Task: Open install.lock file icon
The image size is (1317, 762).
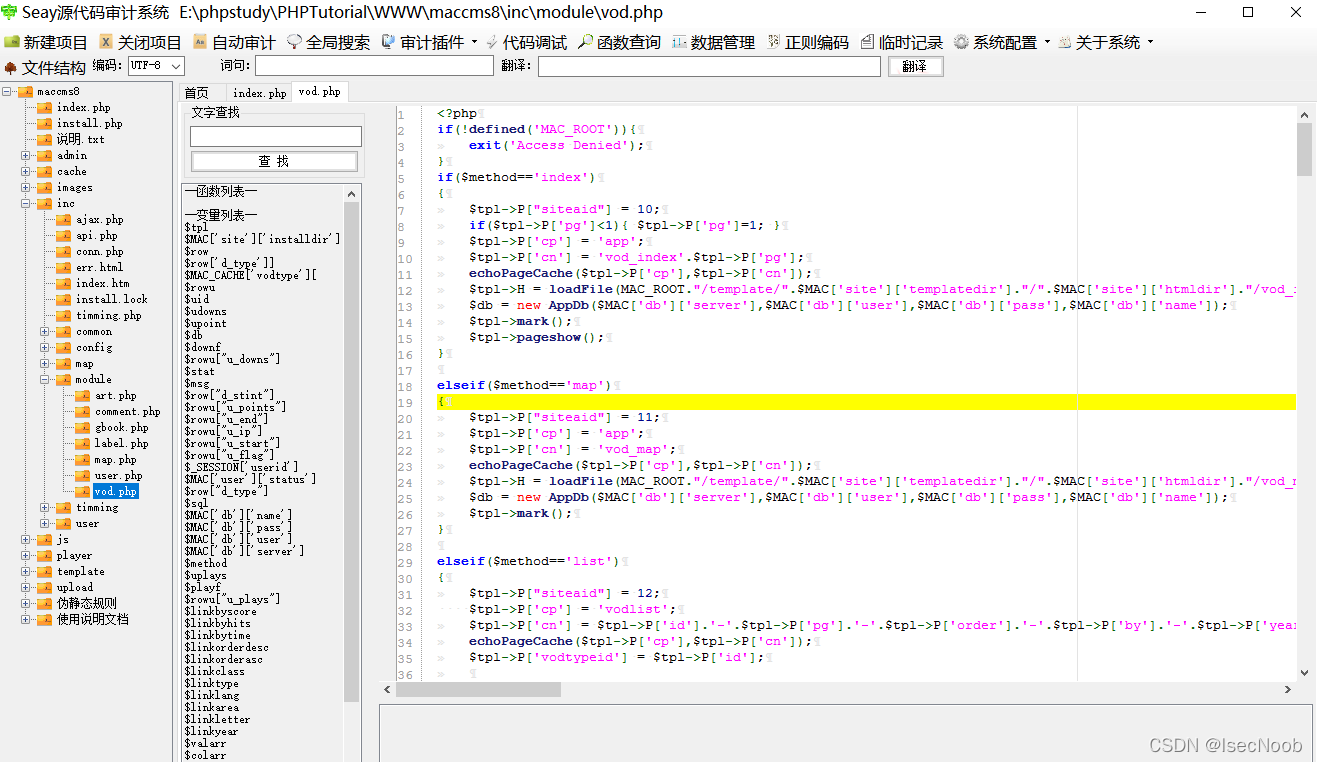Action: 64,299
